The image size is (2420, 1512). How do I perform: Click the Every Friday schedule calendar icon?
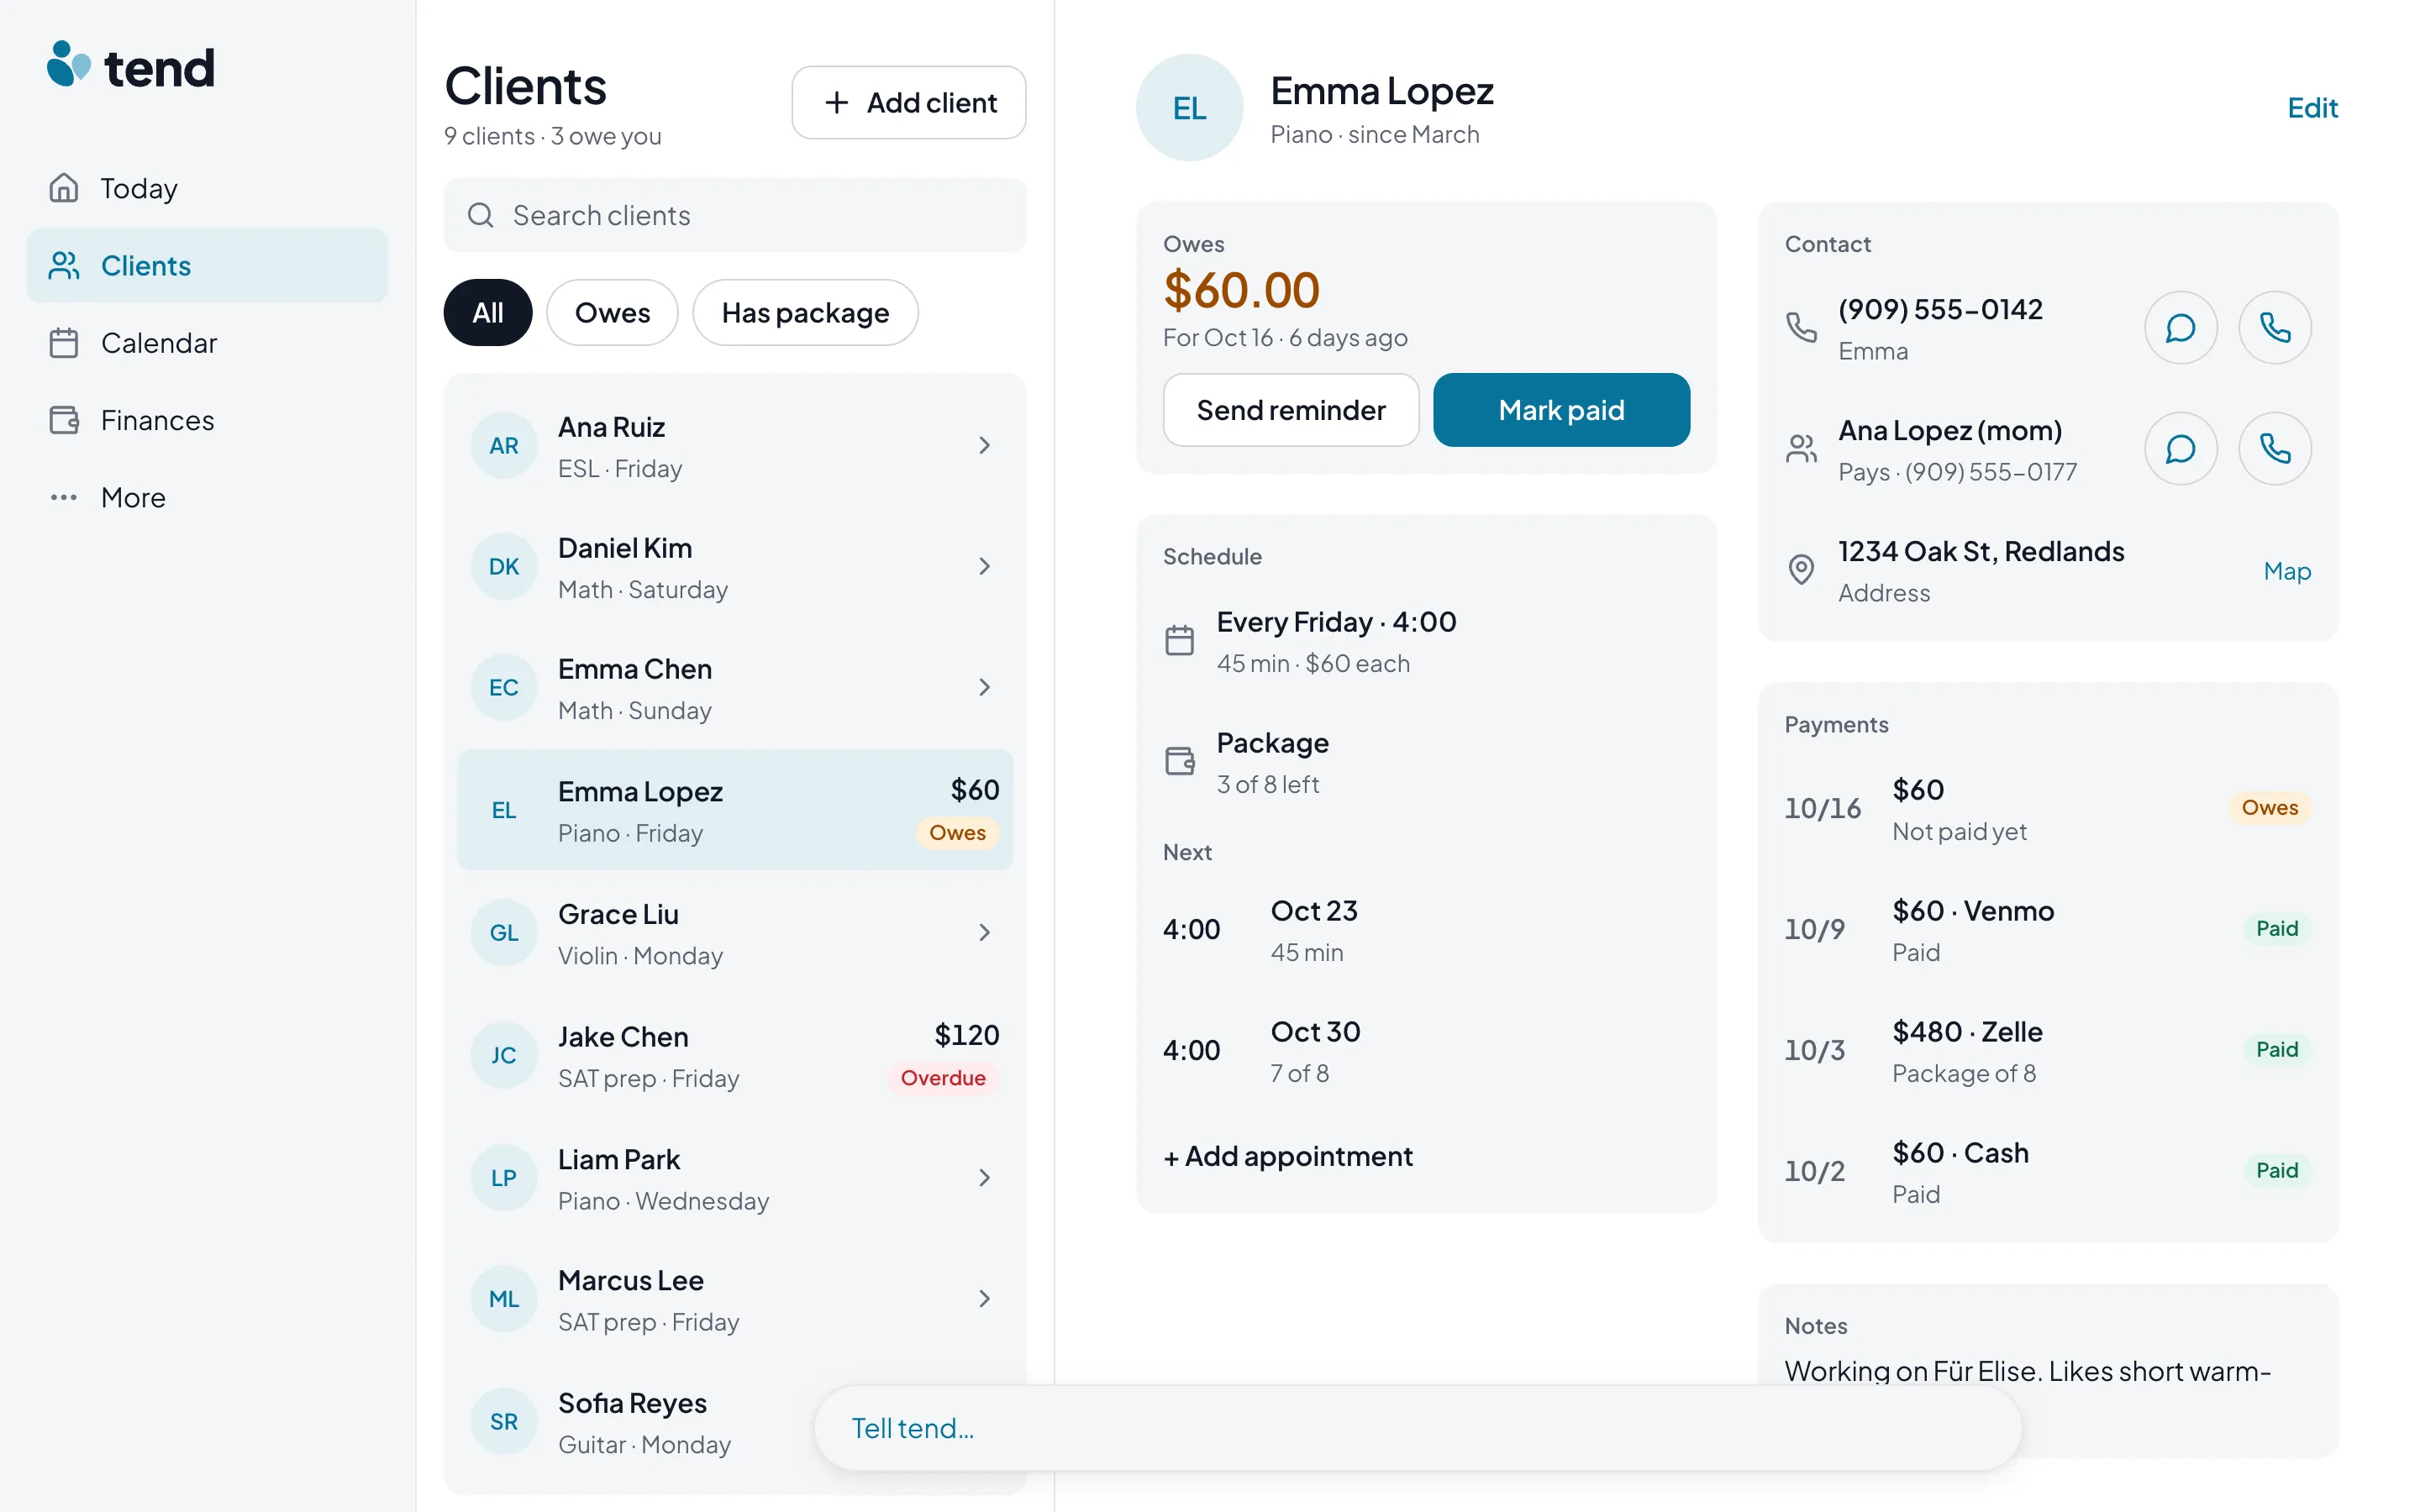pyautogui.click(x=1180, y=640)
